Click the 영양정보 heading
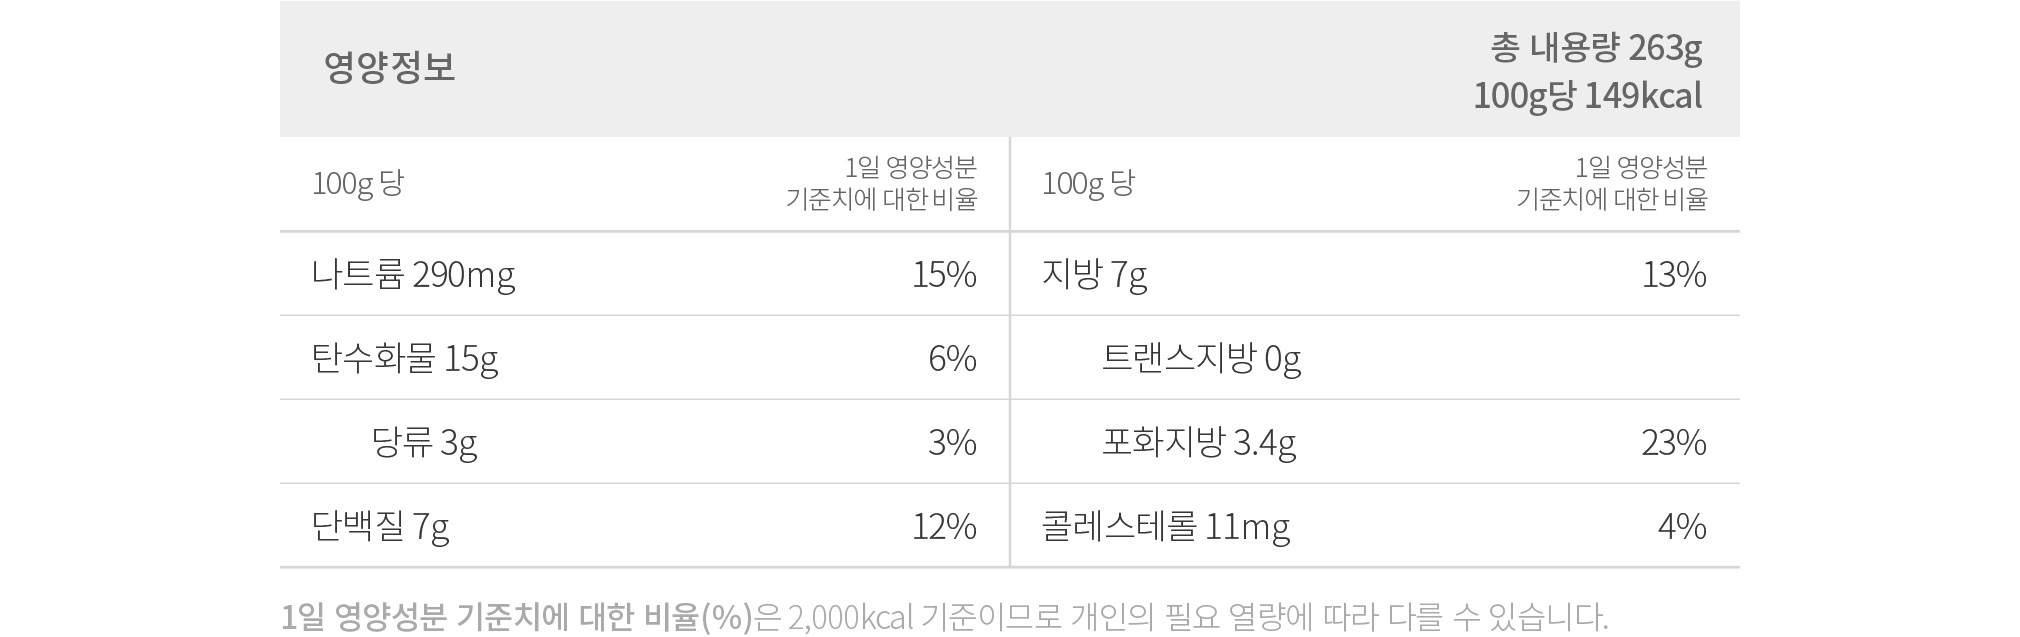The image size is (2020, 637). pyautogui.click(x=389, y=68)
